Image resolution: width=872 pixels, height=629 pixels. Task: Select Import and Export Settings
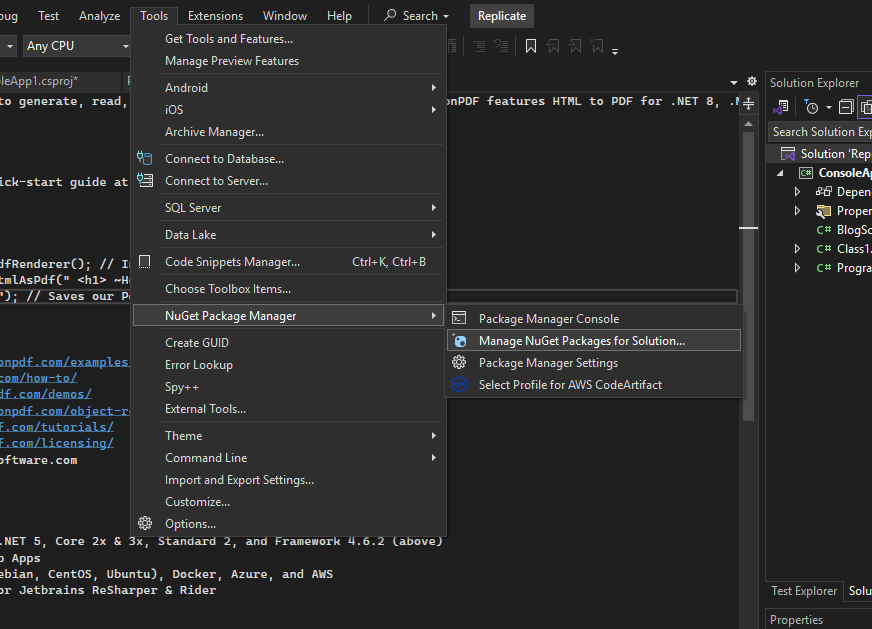coord(289,479)
